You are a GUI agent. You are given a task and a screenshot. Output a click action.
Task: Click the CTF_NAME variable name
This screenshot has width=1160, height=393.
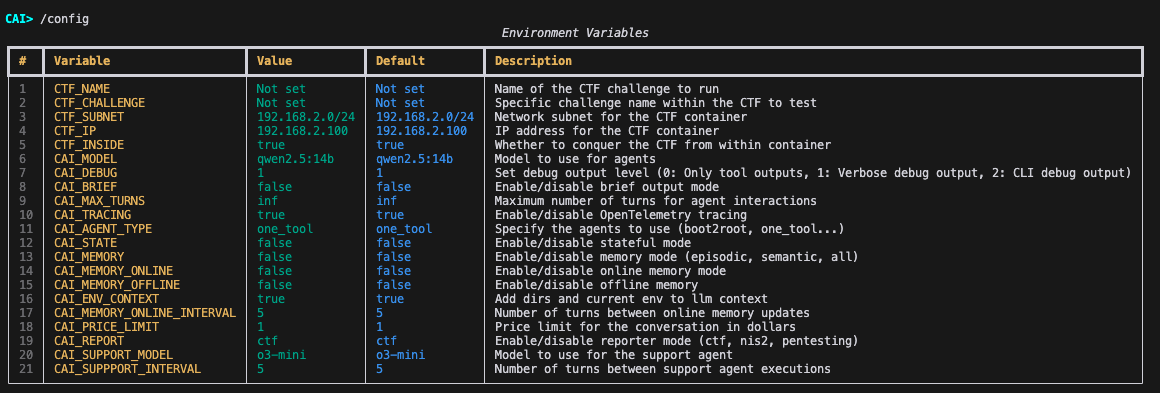[x=82, y=89]
